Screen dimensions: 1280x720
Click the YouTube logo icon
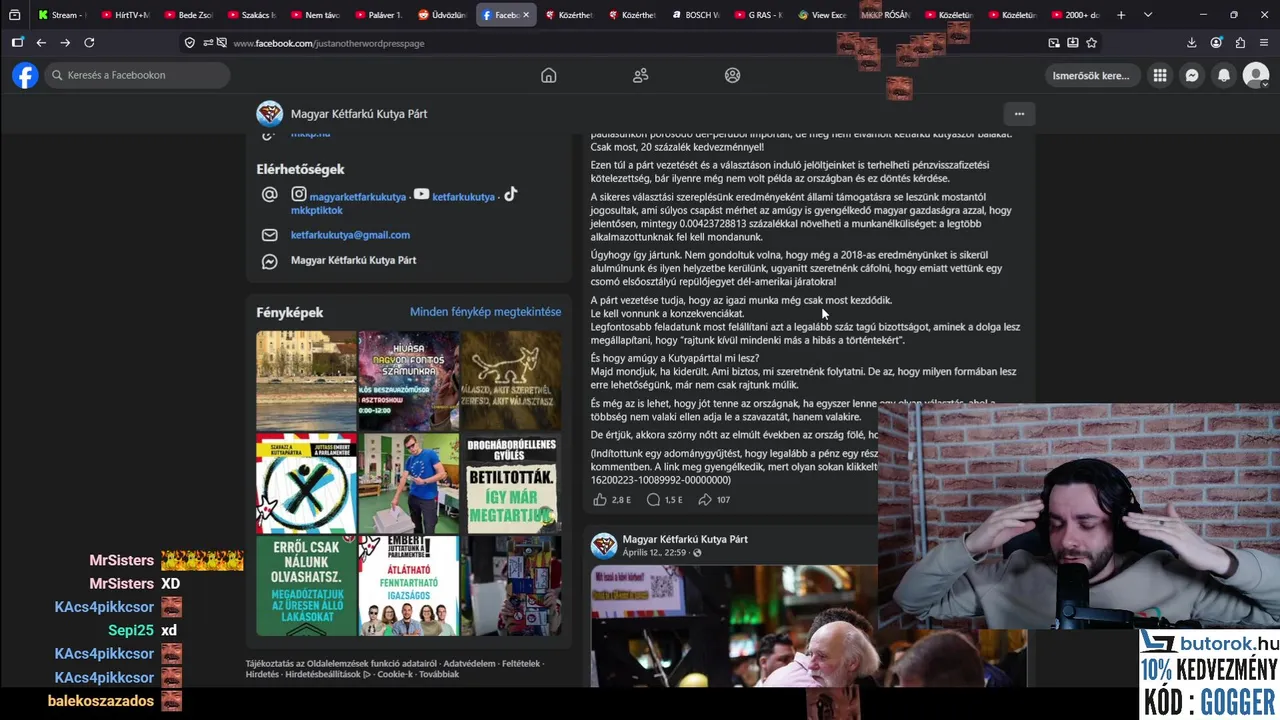click(422, 194)
